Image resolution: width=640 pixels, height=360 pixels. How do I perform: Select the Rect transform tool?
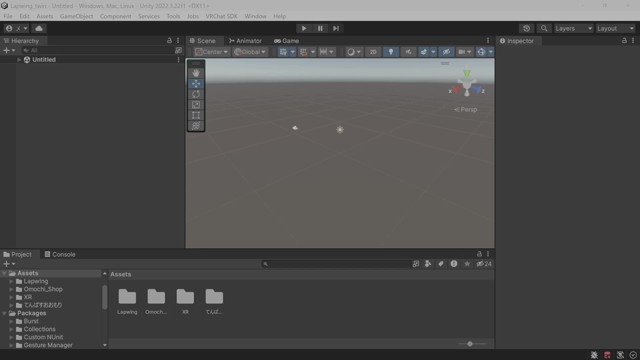coord(196,116)
